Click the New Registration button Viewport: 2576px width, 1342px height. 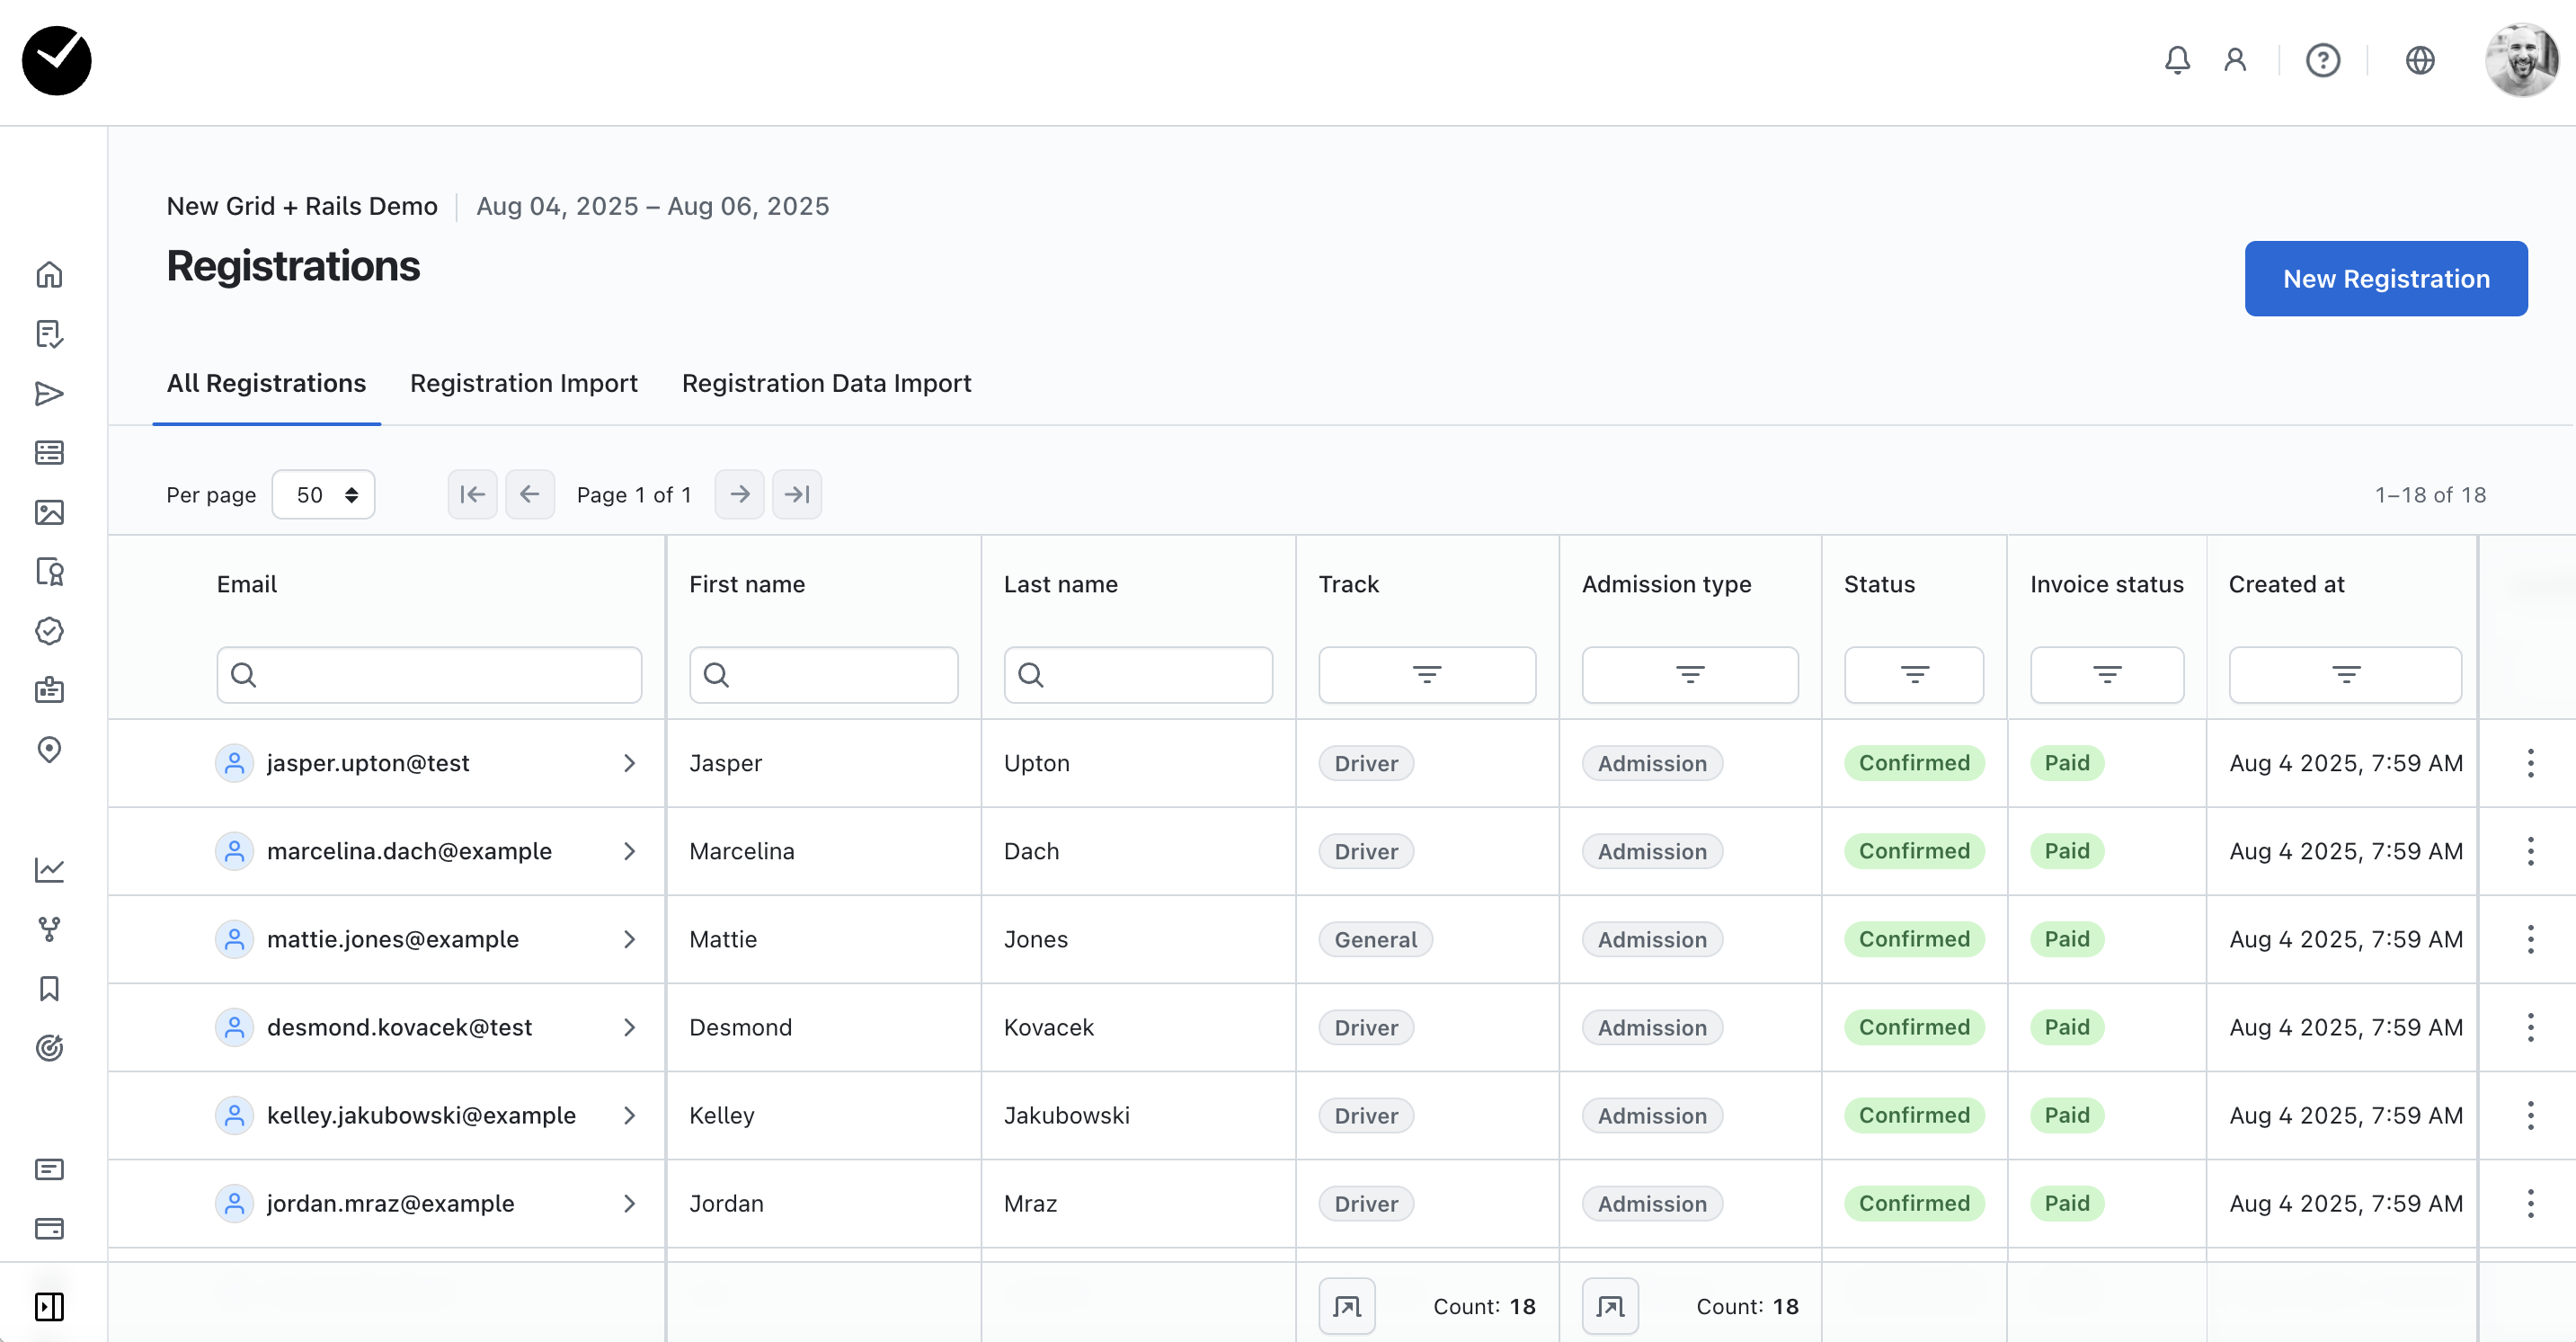click(x=2385, y=279)
